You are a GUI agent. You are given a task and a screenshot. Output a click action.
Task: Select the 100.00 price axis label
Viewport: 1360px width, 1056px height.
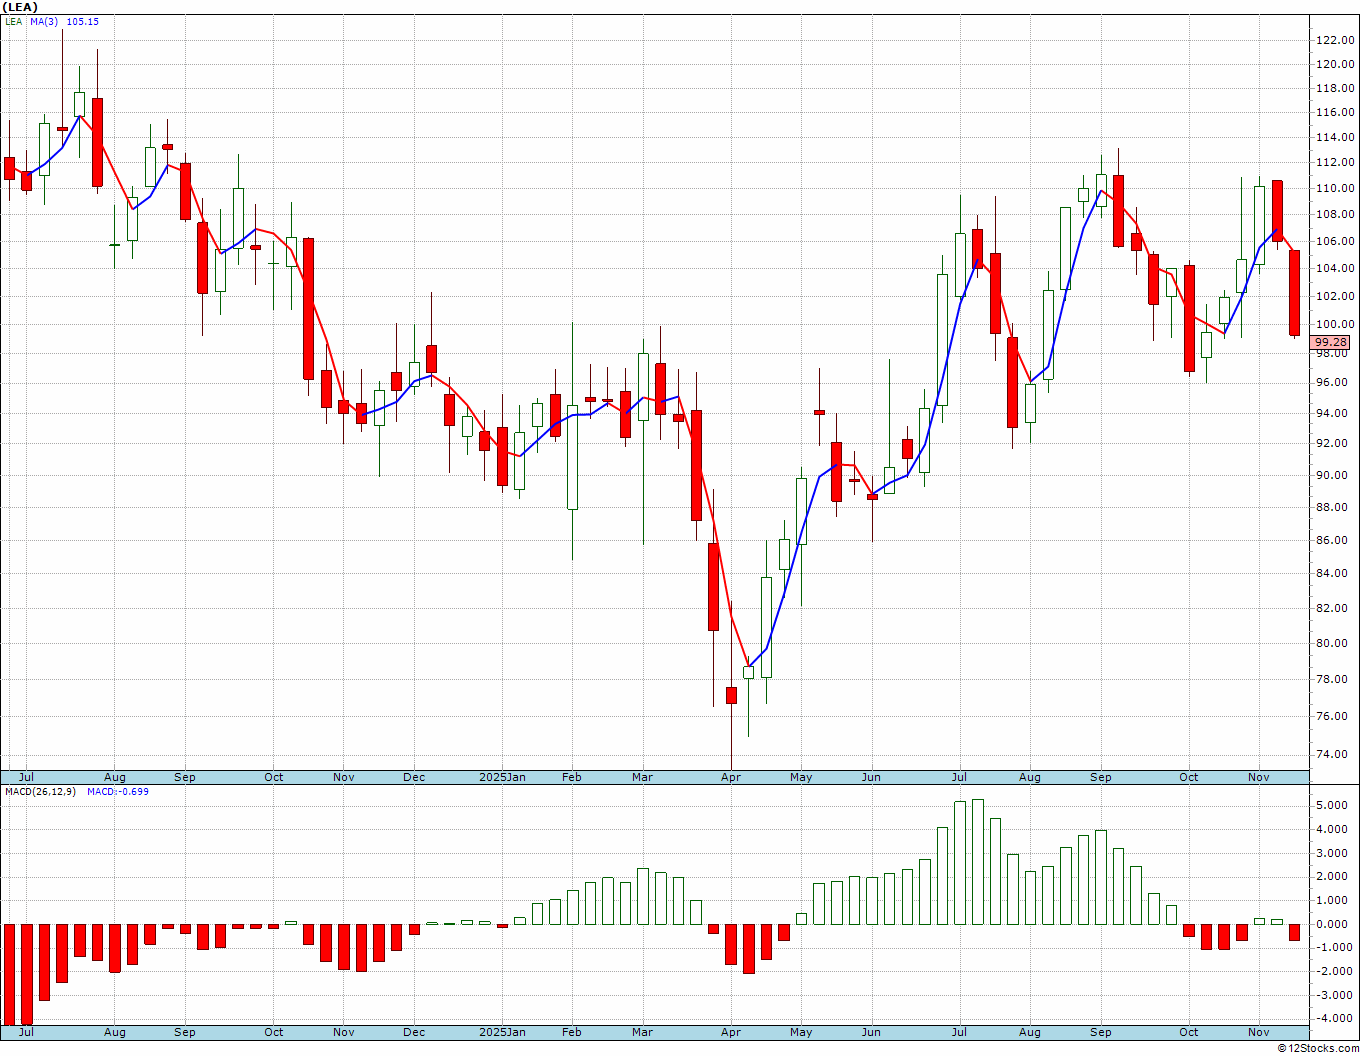tap(1335, 324)
